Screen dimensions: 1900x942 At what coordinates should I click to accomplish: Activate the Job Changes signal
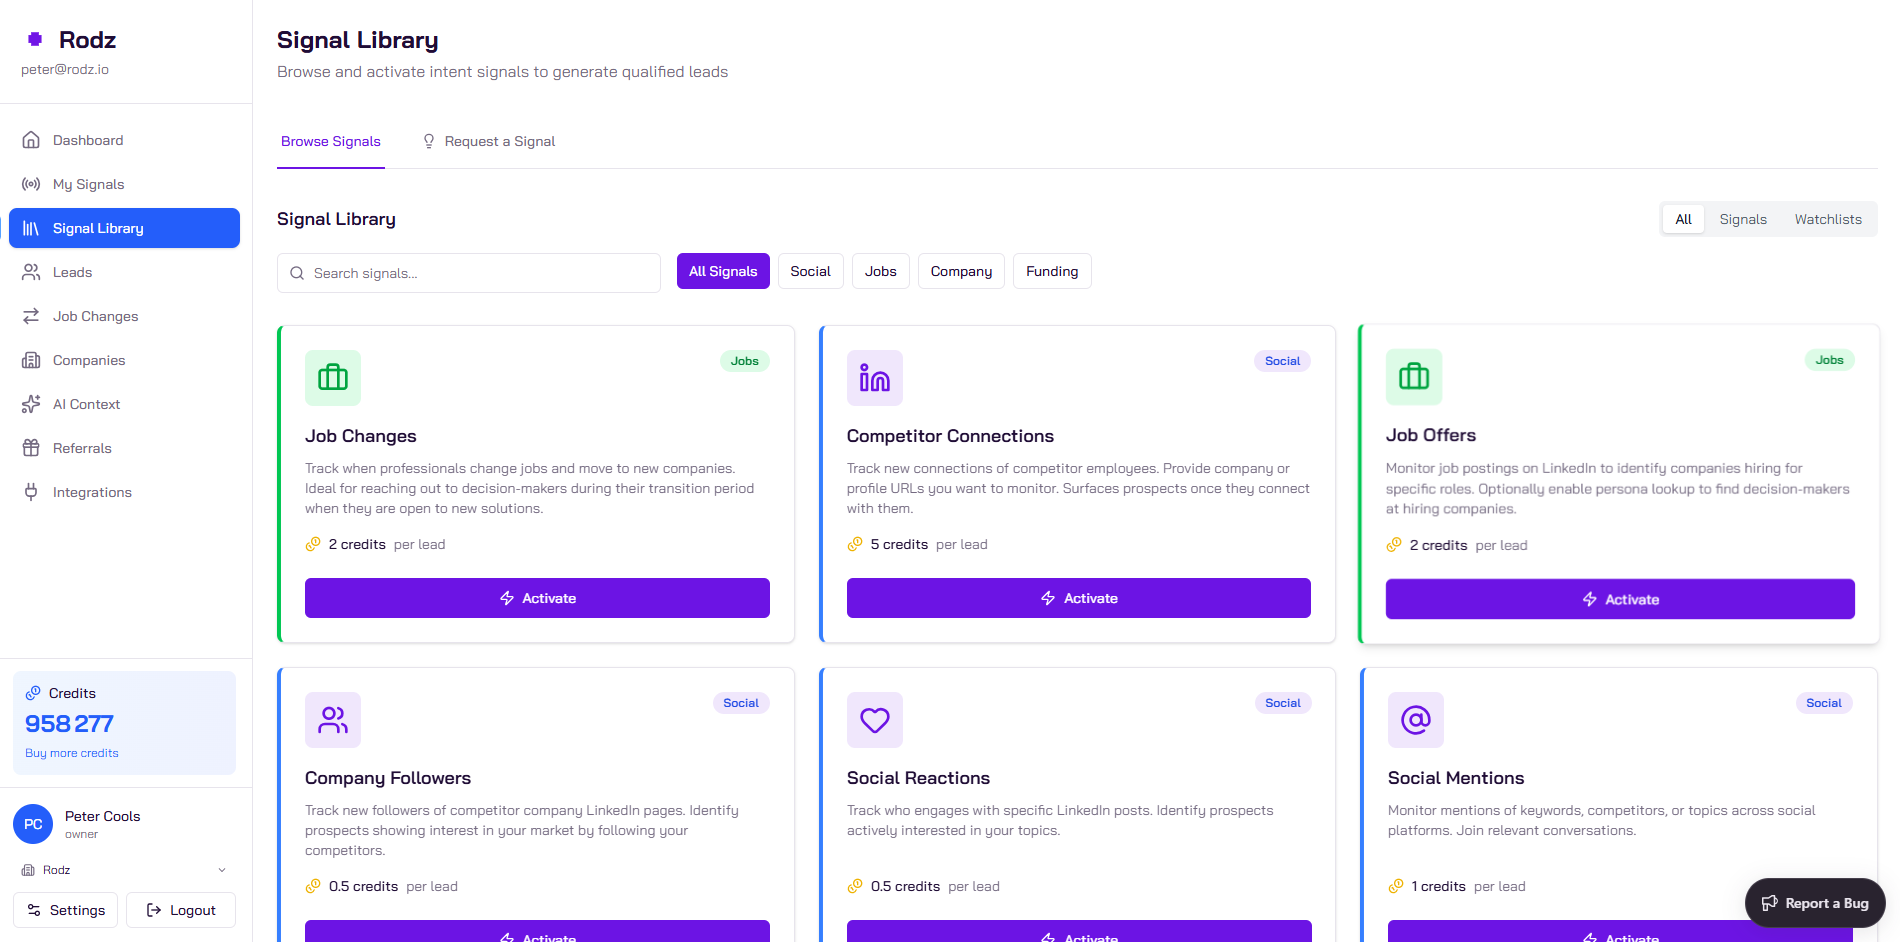pyautogui.click(x=537, y=598)
